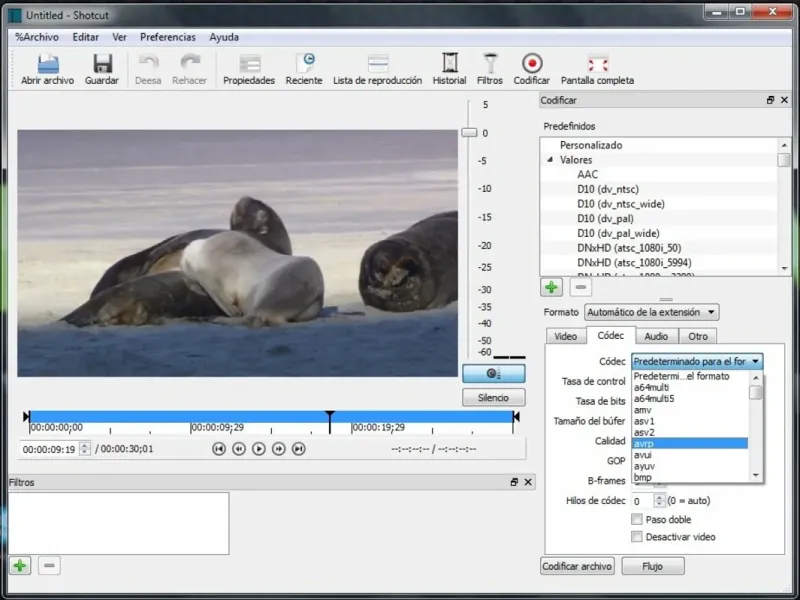
Task: Collapse the Valores tree node
Action: (549, 160)
